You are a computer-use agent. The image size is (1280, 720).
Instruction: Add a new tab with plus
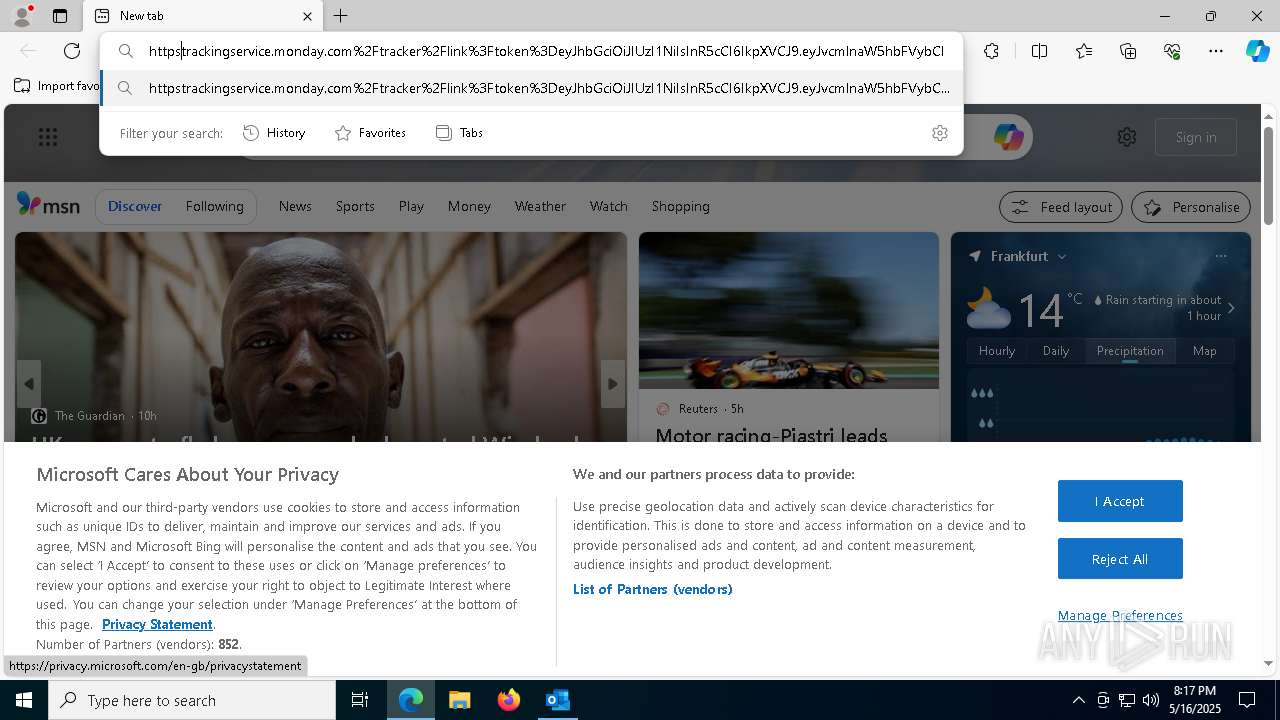point(341,16)
